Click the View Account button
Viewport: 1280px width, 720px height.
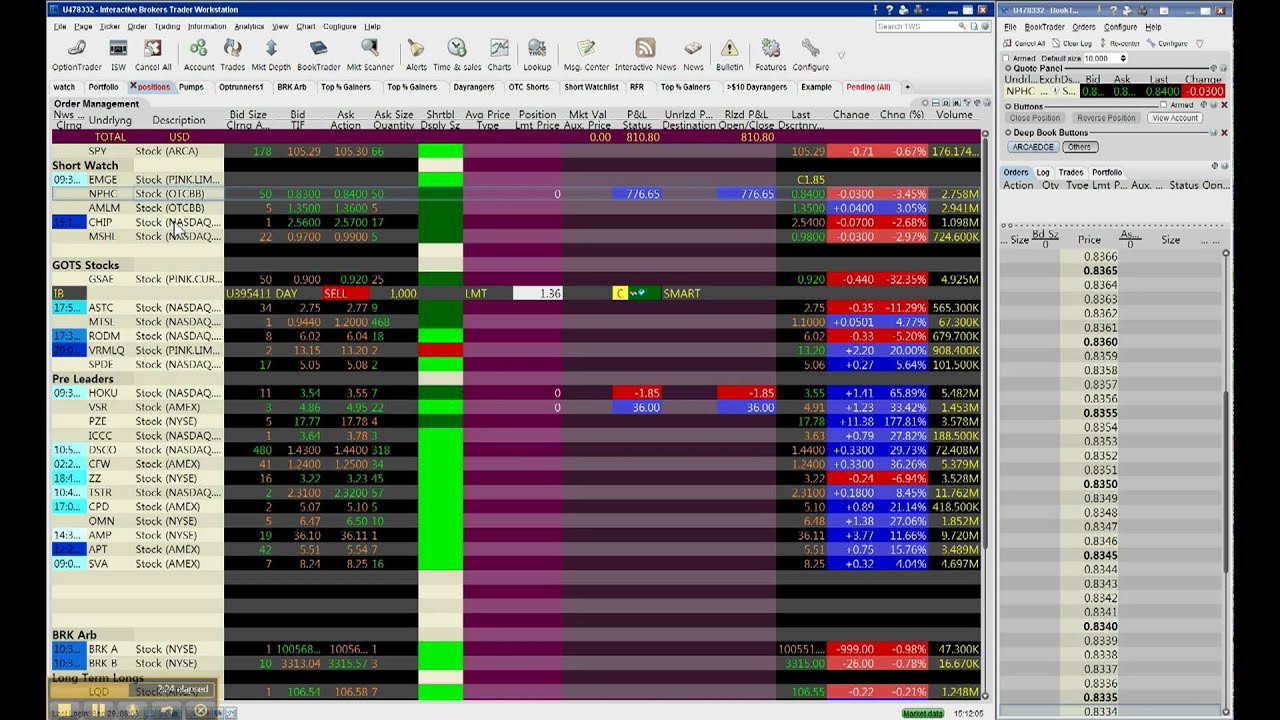click(x=1174, y=118)
